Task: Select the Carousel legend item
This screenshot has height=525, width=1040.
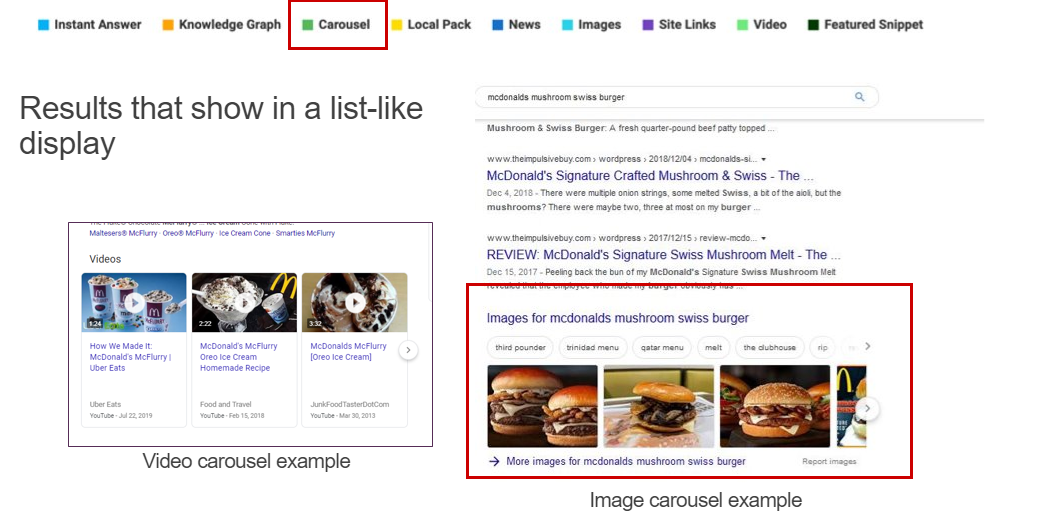Action: [336, 25]
